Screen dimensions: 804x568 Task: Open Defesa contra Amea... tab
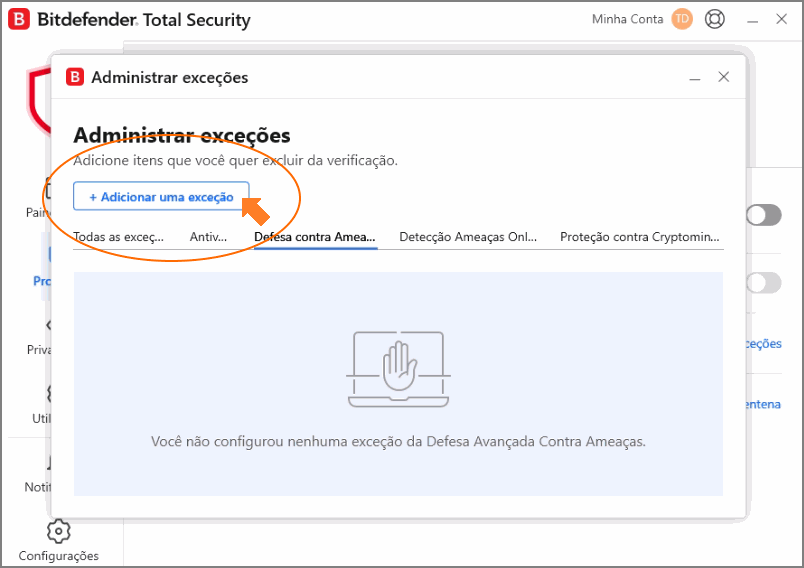click(x=315, y=237)
